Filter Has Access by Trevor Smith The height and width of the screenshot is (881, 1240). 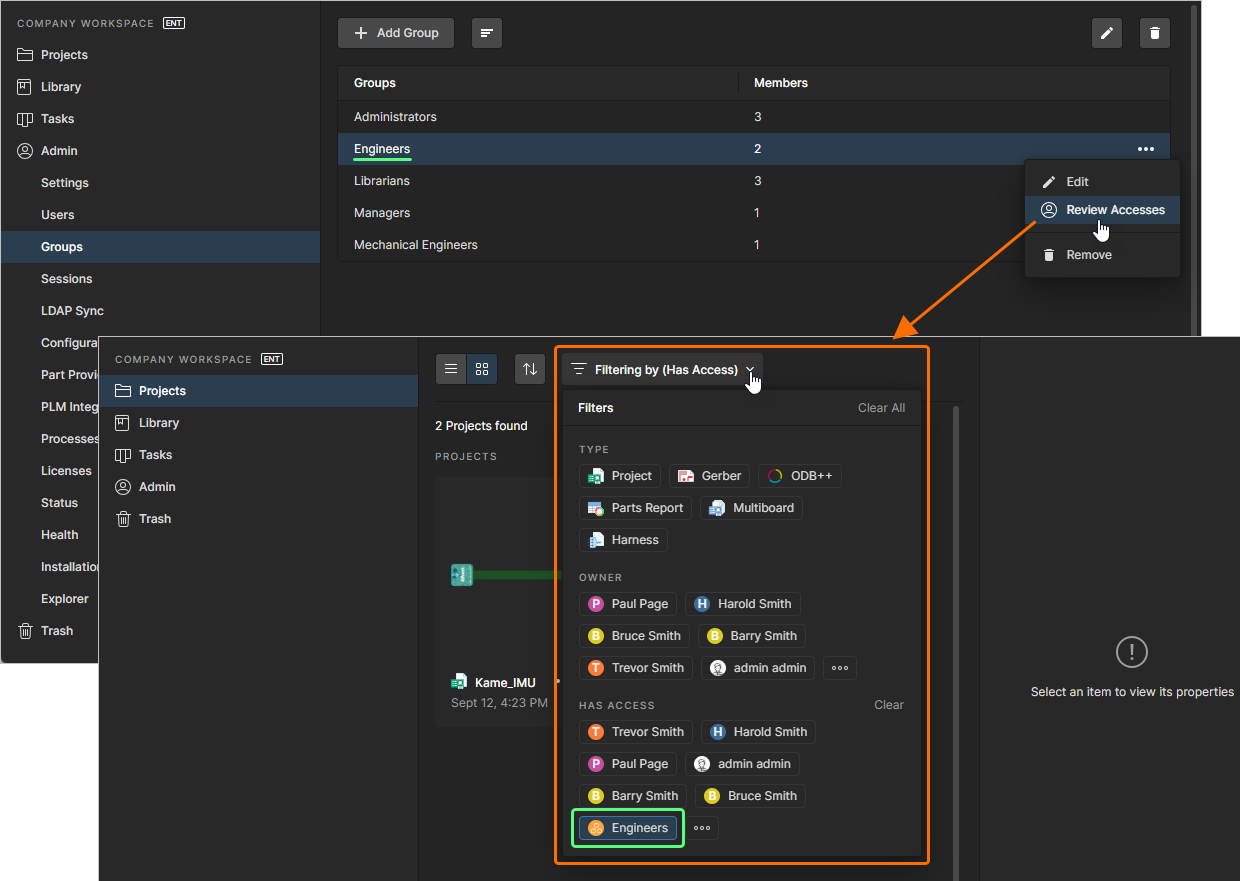point(636,732)
